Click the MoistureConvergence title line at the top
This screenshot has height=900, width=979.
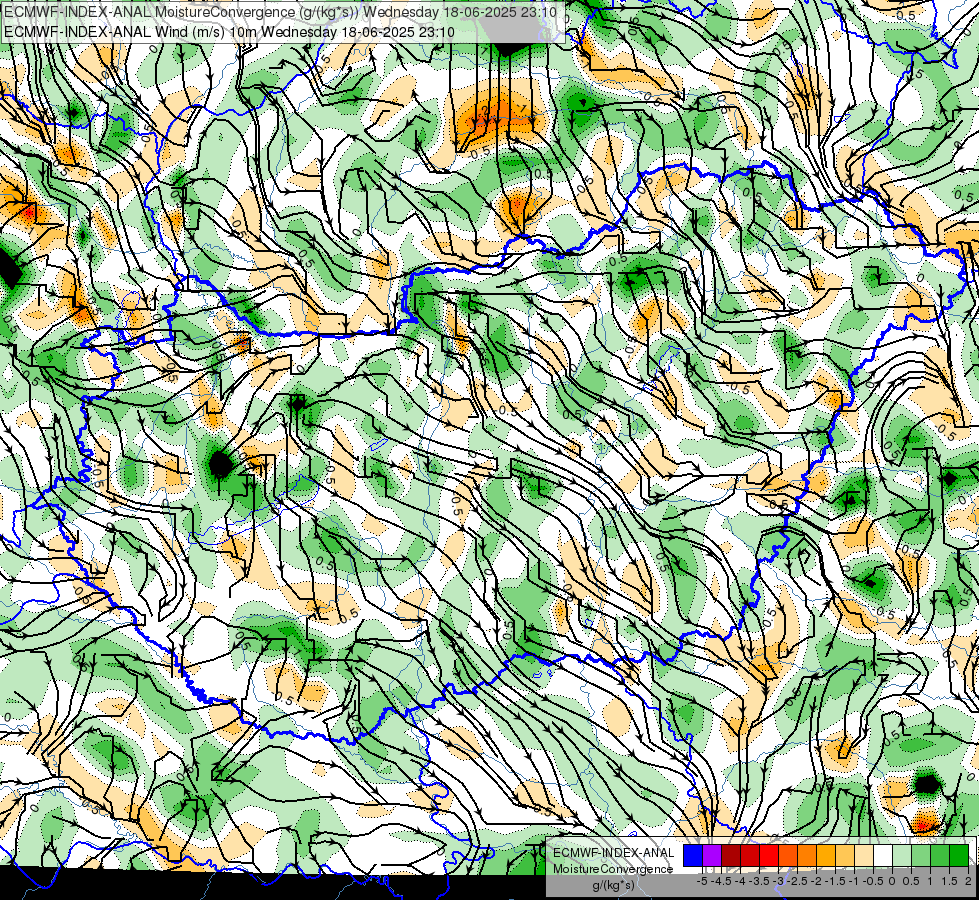click(280, 12)
